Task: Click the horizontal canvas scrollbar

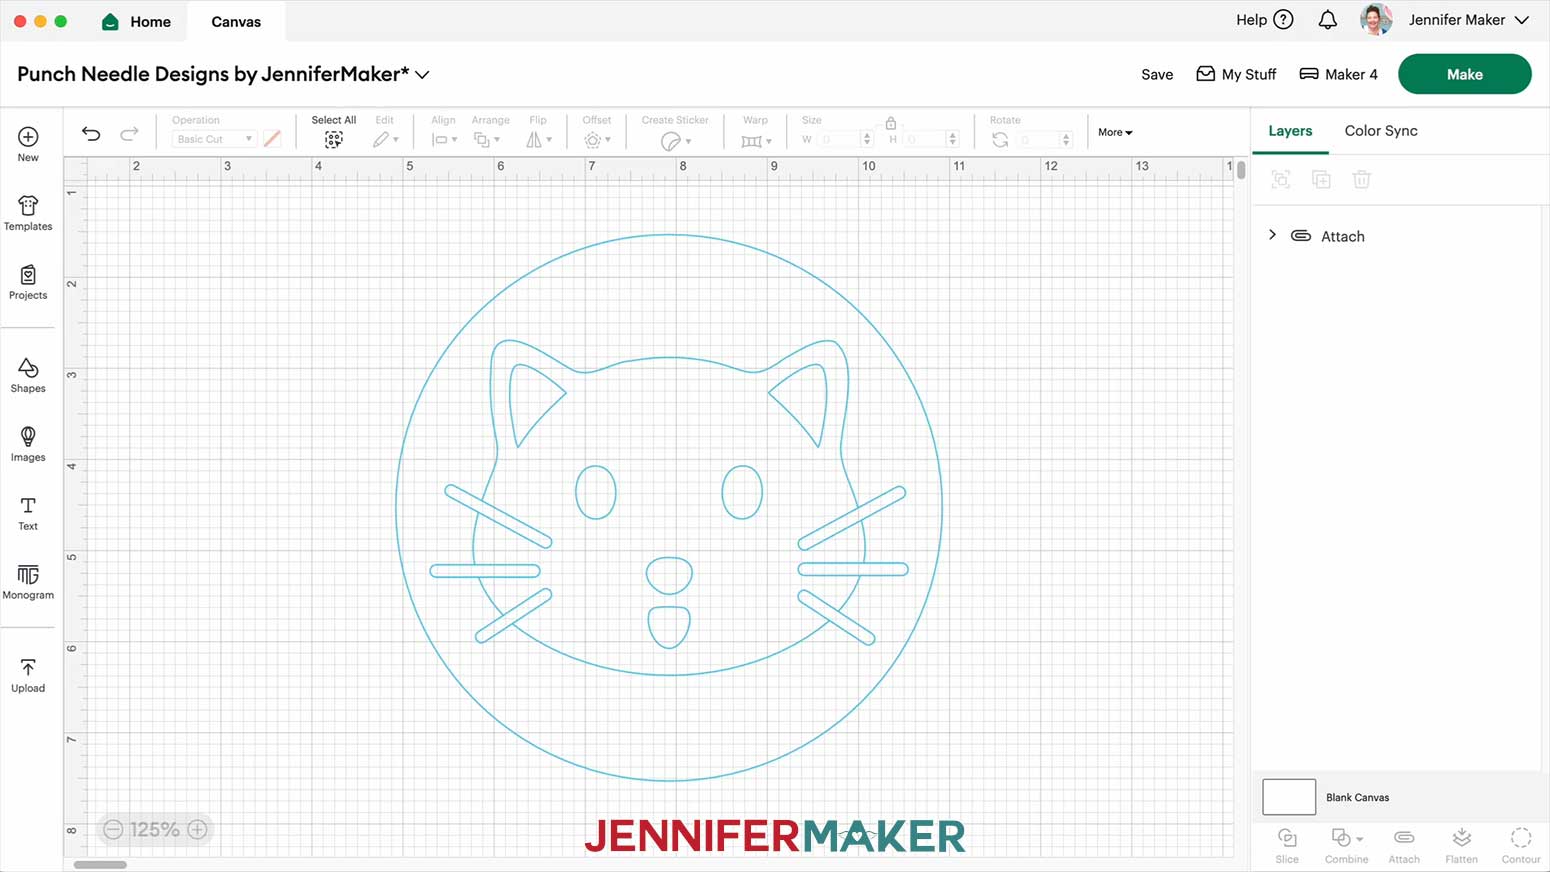Action: point(100,864)
